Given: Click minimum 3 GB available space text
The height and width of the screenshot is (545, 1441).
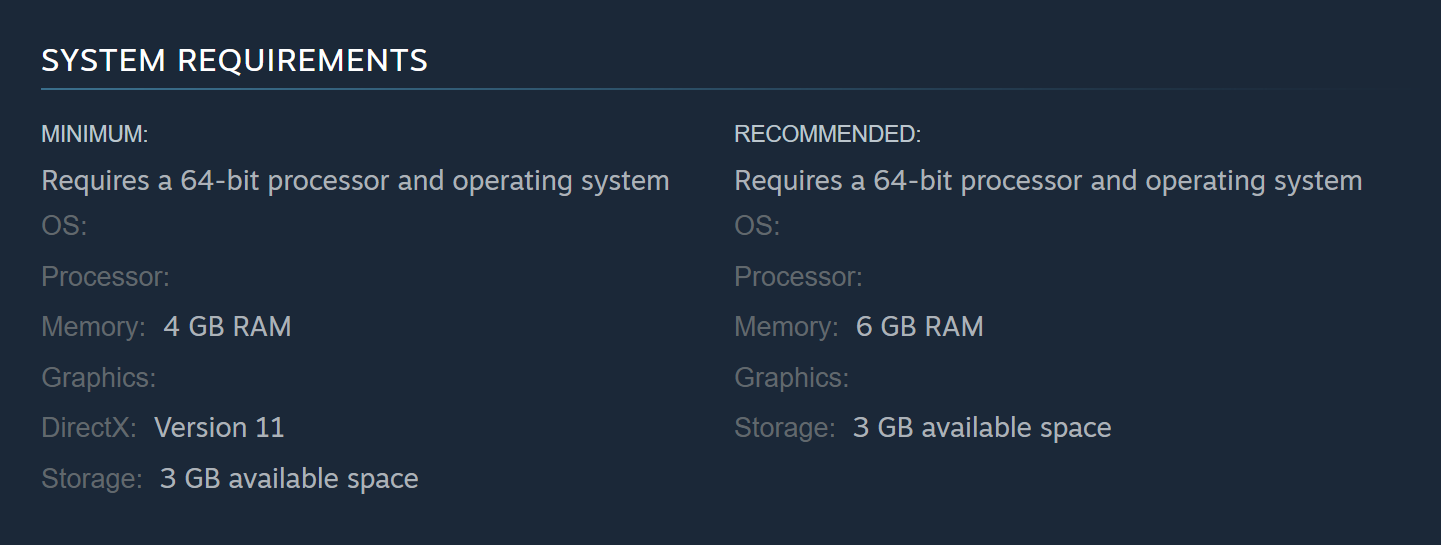Looking at the screenshot, I should point(289,479).
